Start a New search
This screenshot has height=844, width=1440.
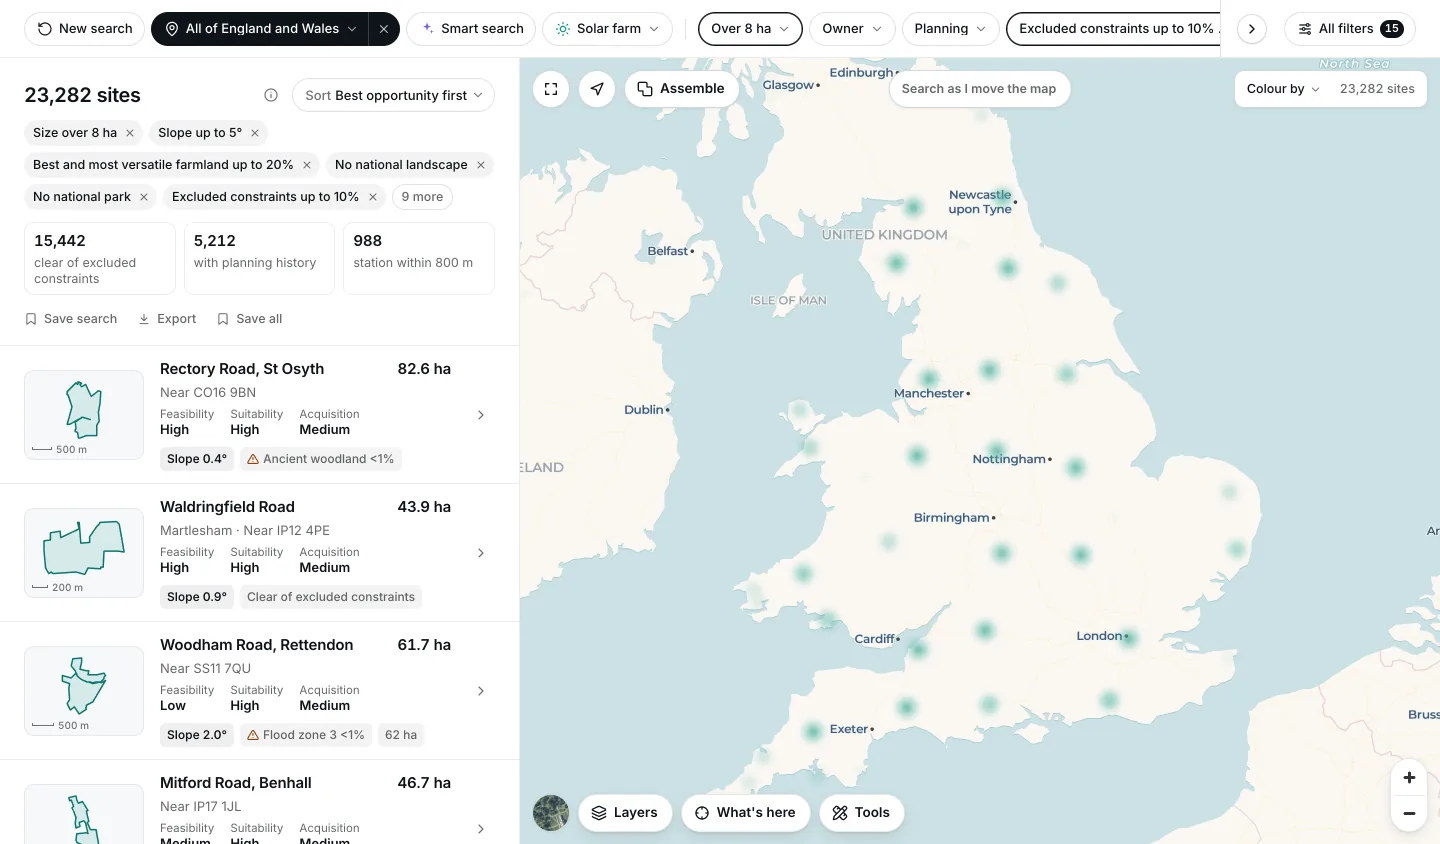pyautogui.click(x=84, y=29)
